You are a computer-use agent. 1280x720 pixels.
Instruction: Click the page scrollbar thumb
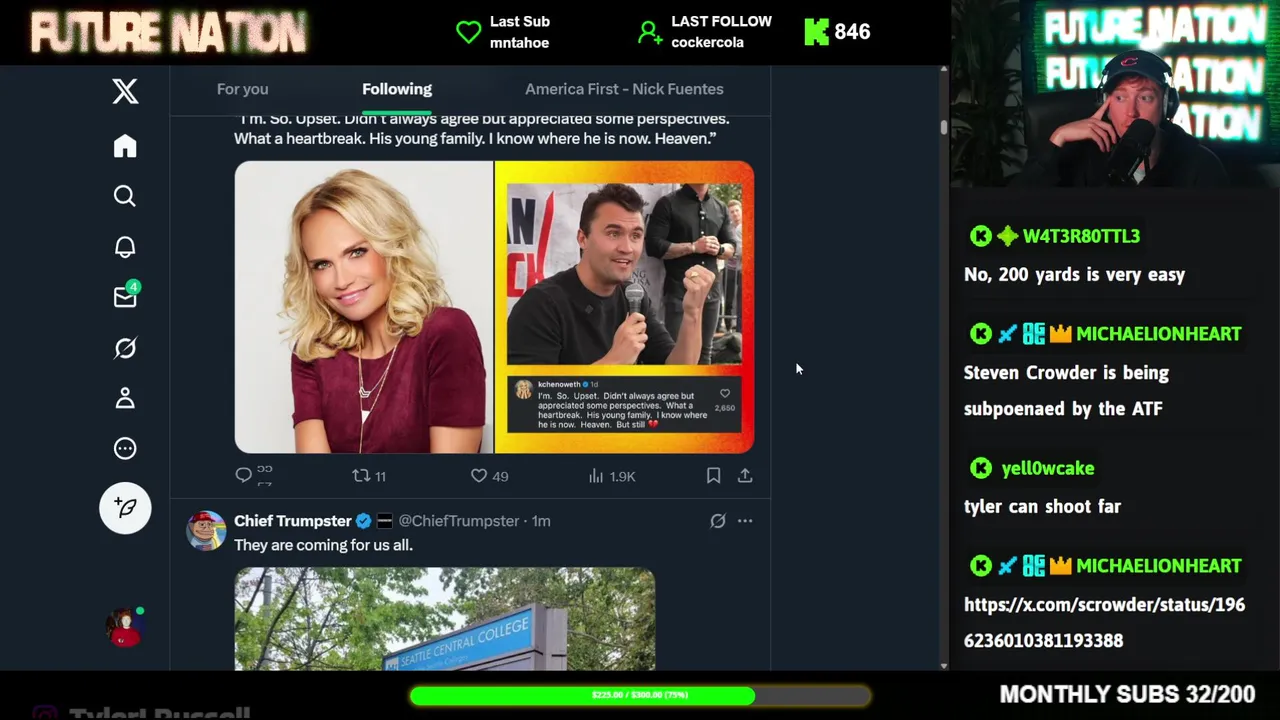coord(942,128)
